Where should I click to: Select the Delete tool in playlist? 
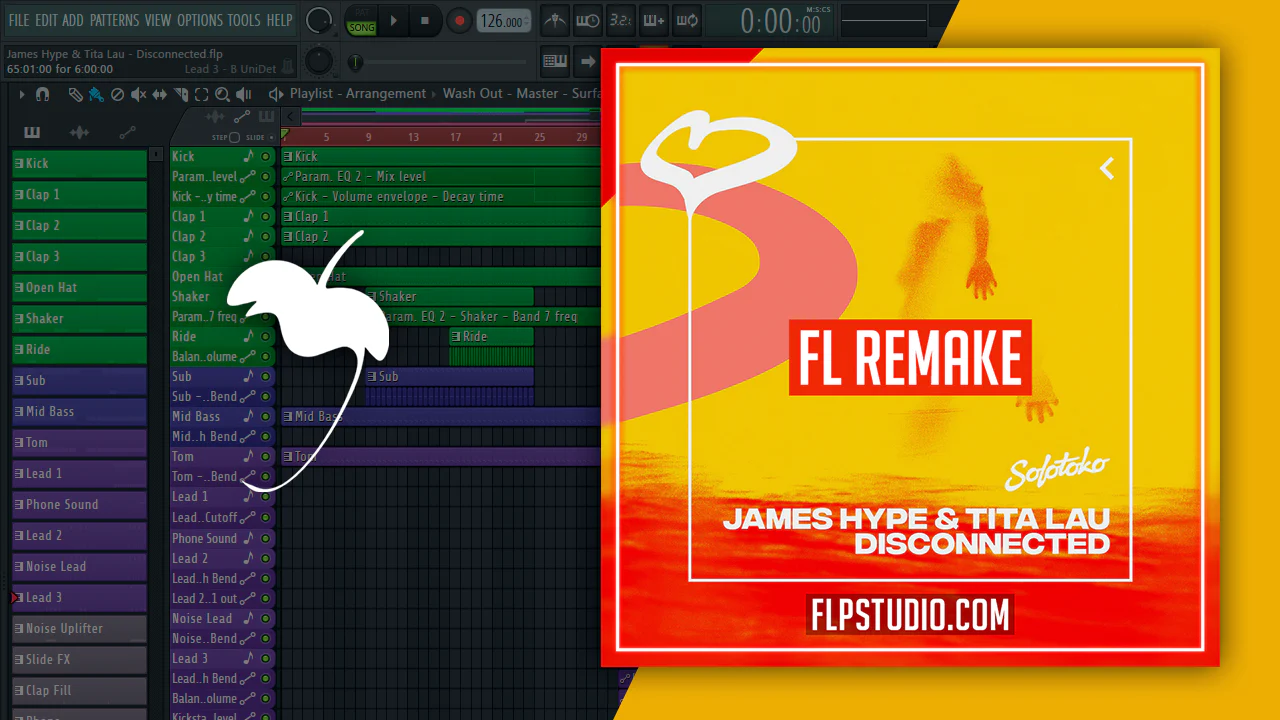pos(117,94)
